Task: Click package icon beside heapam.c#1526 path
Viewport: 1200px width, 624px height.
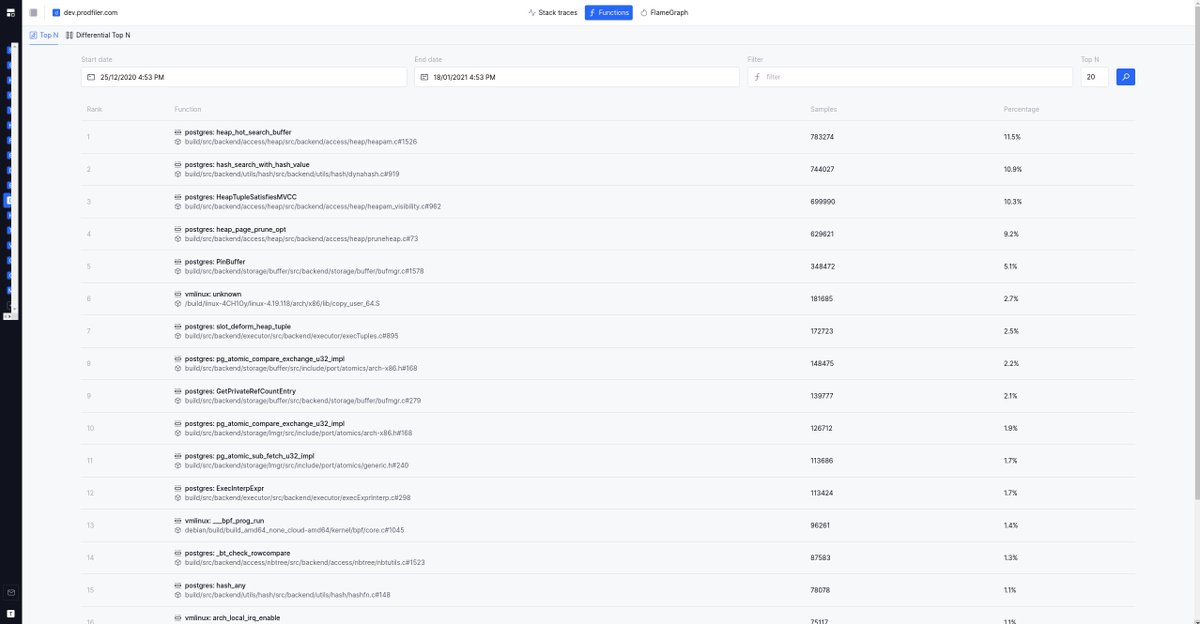Action: coord(178,142)
